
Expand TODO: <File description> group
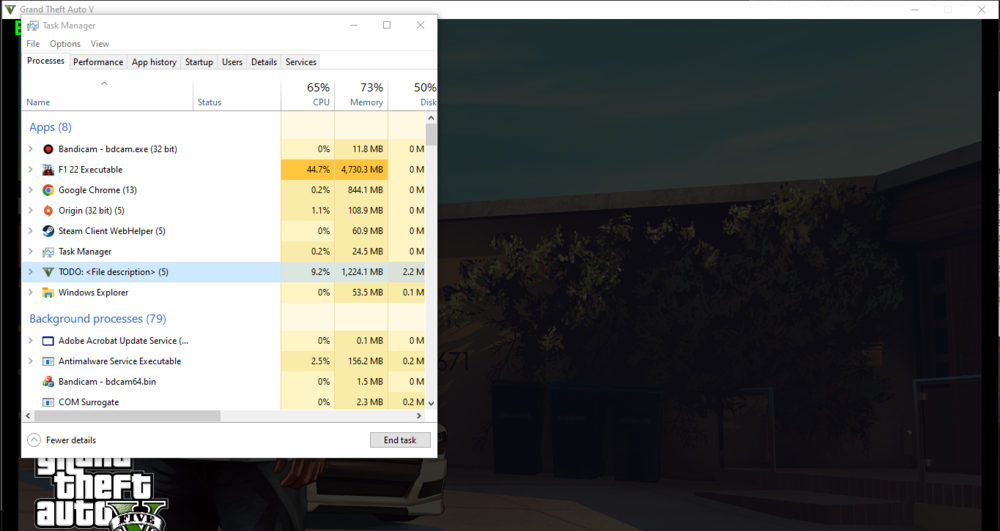tap(30, 272)
